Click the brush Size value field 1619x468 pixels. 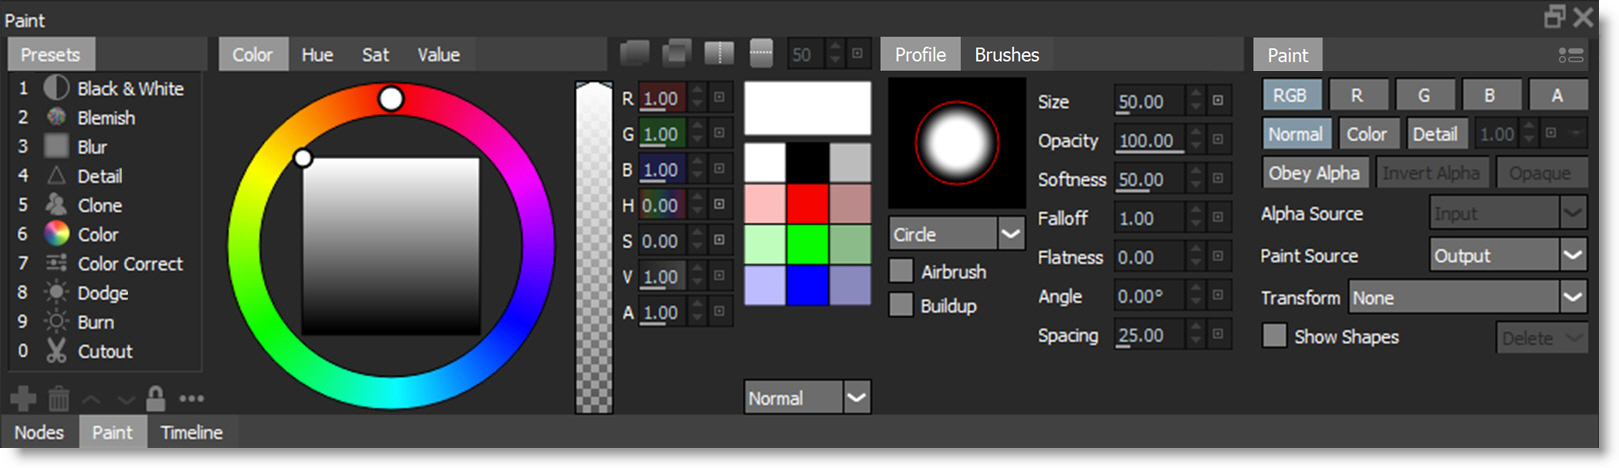[1148, 102]
